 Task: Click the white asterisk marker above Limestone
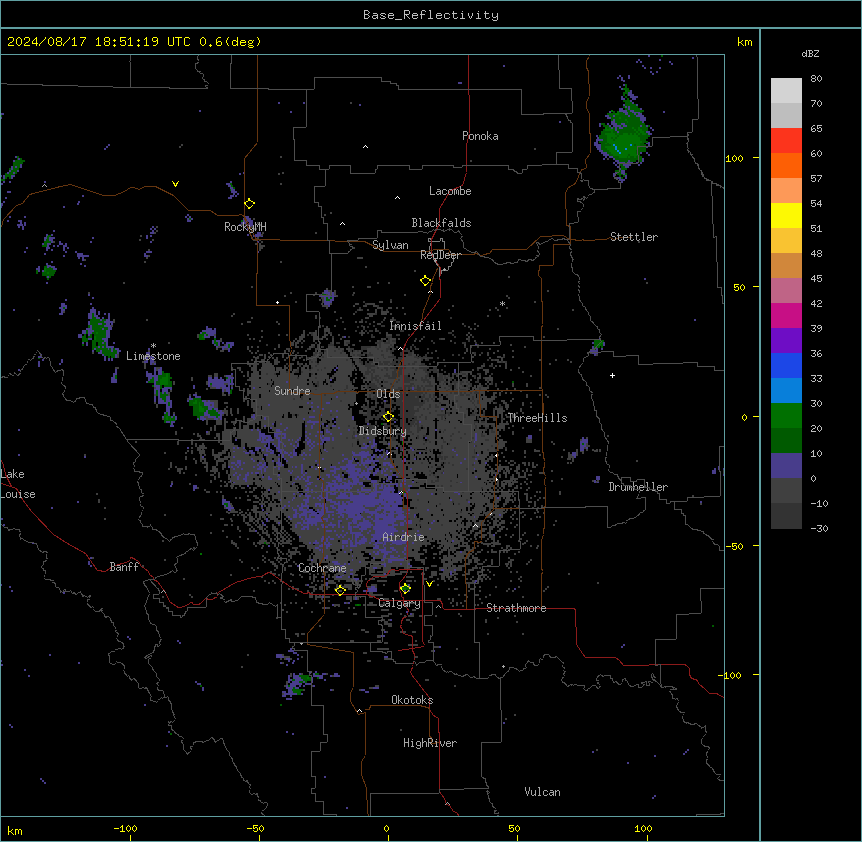click(153, 346)
